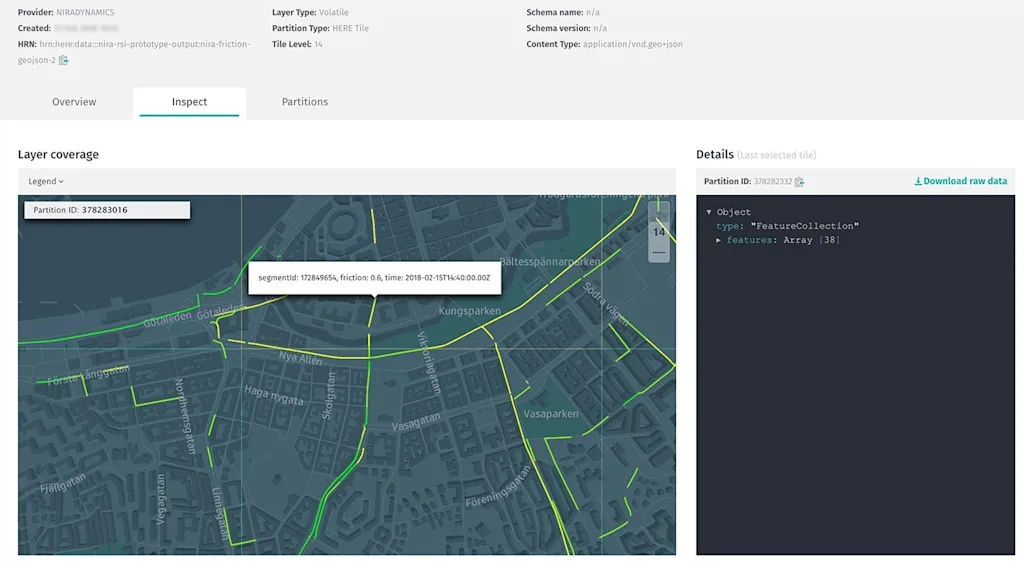Open the Legend dropdown
Viewport: 1024px width, 562px height.
[46, 181]
